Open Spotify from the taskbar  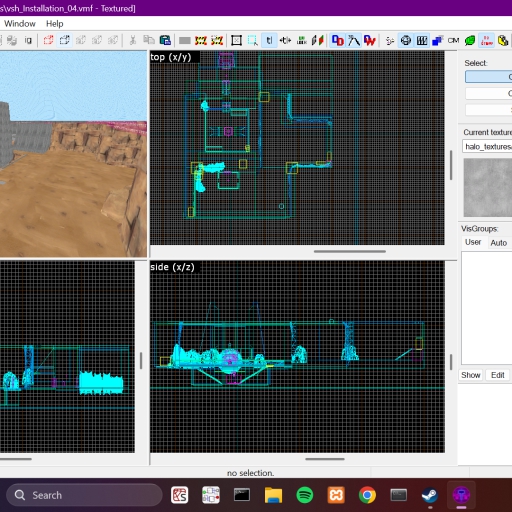pyautogui.click(x=305, y=495)
